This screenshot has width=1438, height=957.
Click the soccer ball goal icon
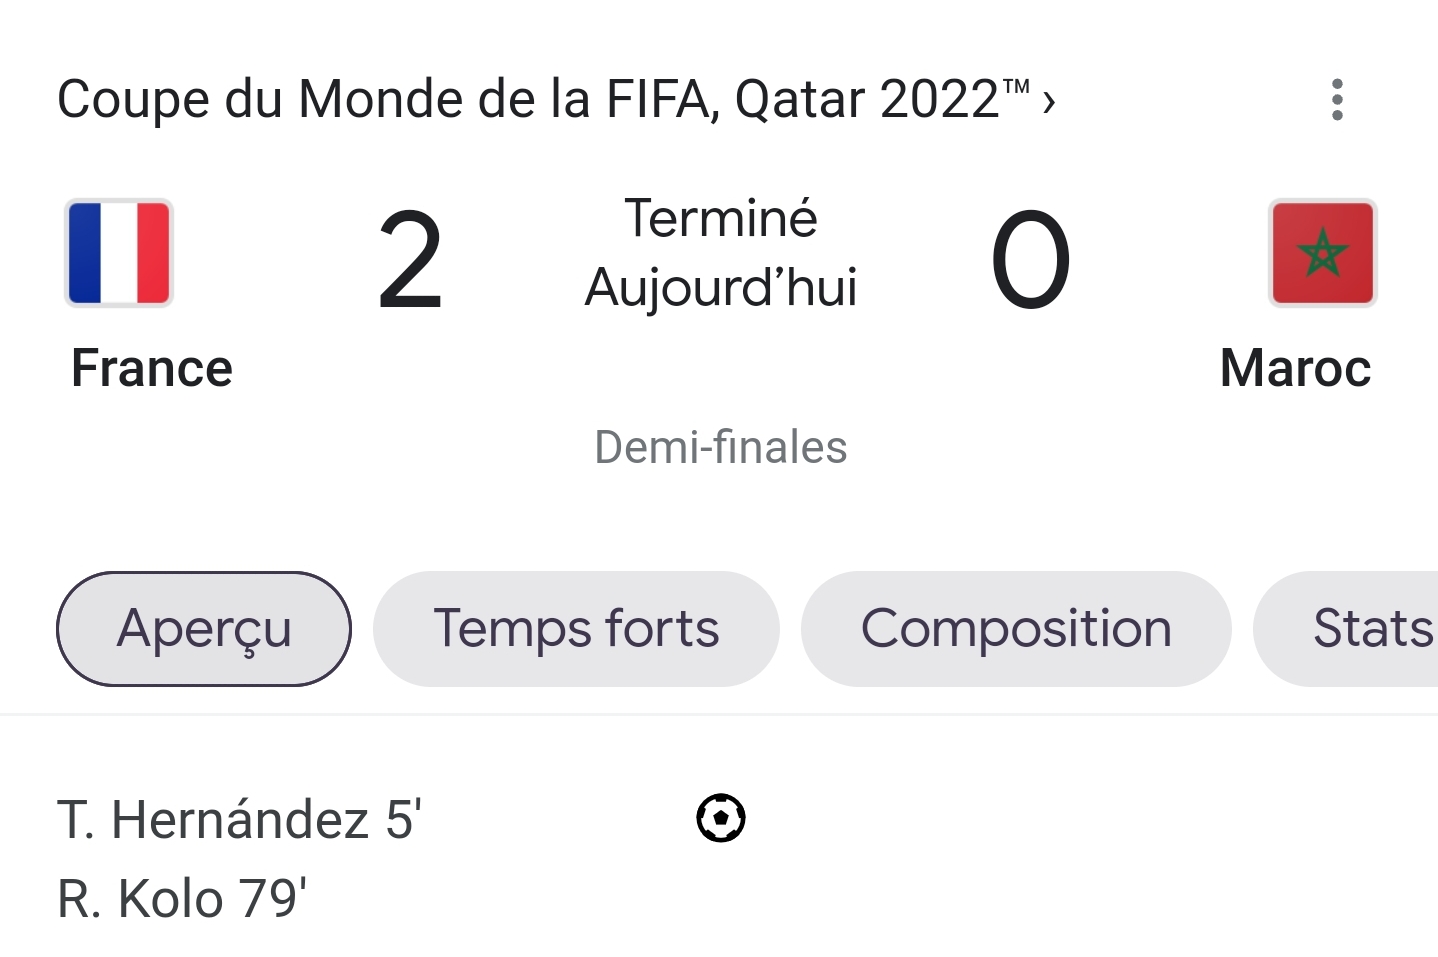(x=721, y=818)
